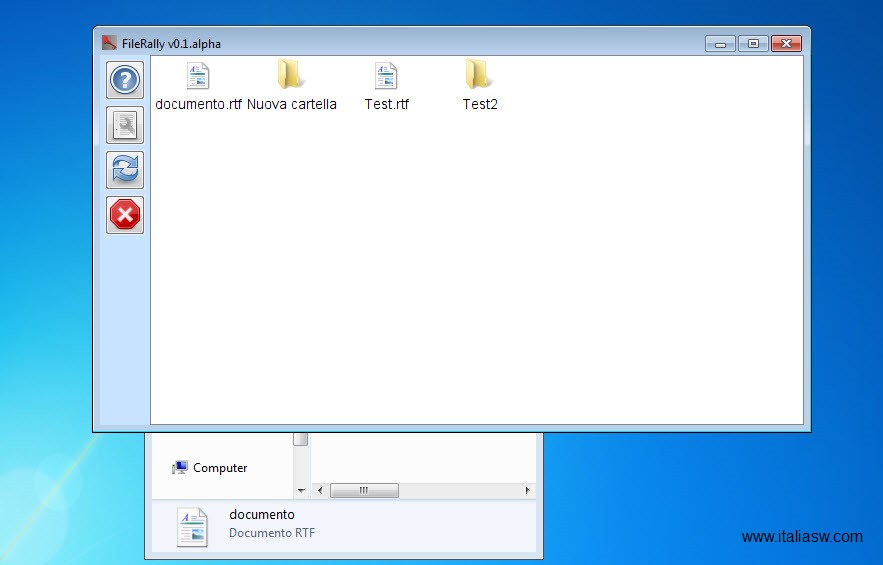Click the Test.rtf file name label

click(386, 104)
